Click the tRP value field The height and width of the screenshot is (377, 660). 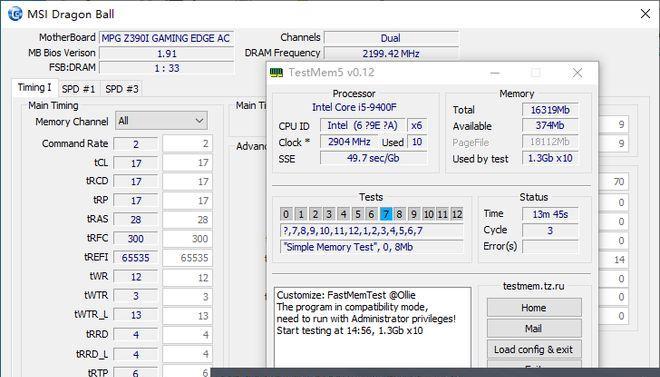[x=136, y=201]
